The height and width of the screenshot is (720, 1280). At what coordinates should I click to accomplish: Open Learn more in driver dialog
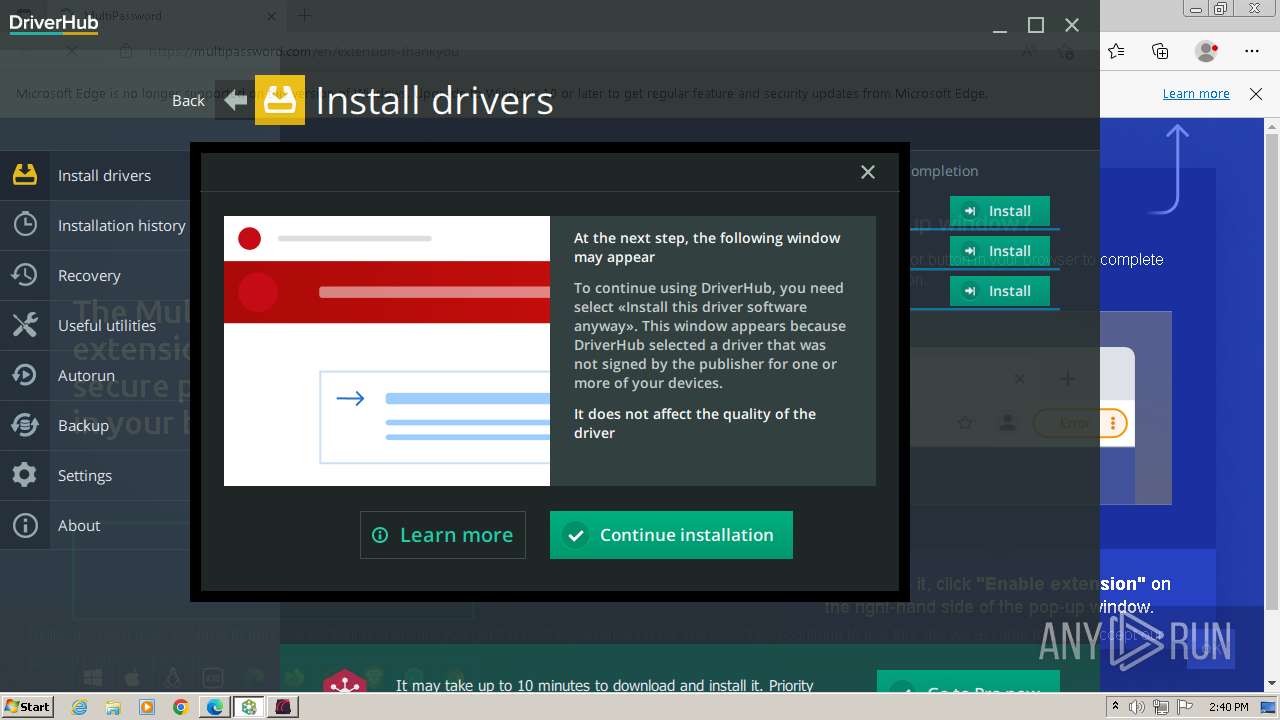pos(443,535)
